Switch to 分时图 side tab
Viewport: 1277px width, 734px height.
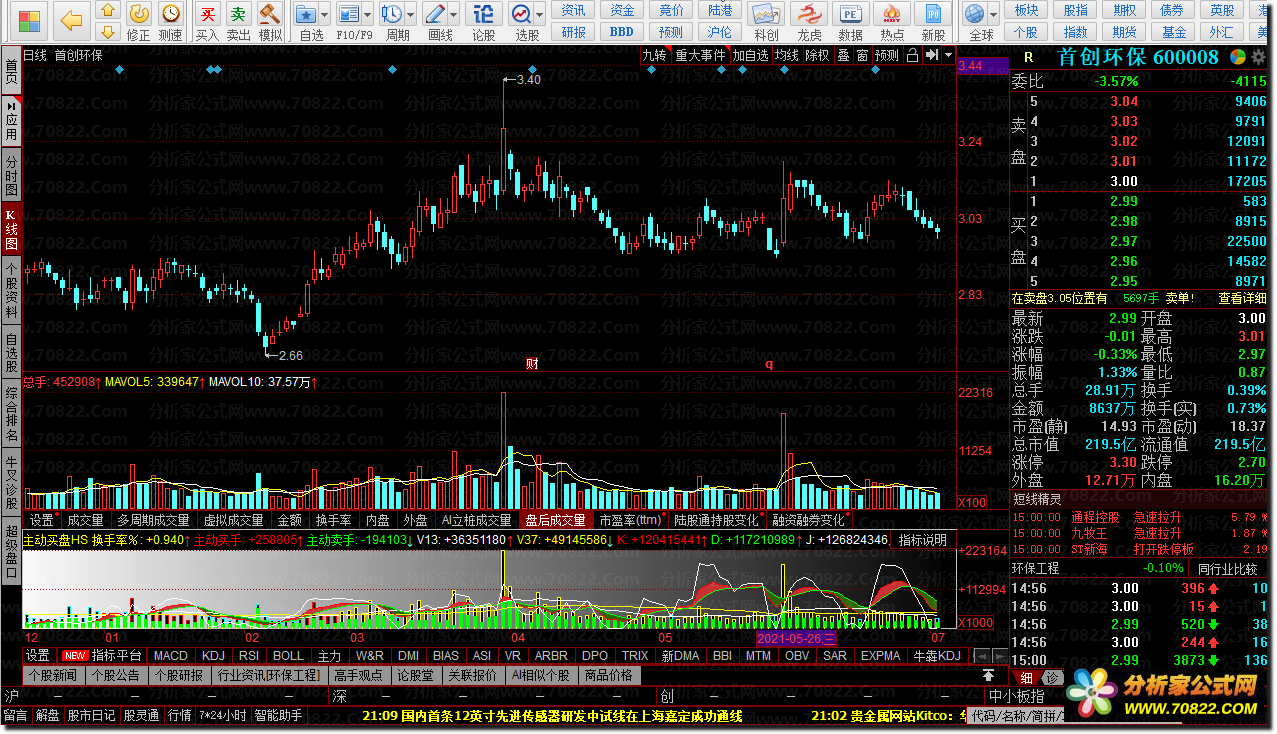coord(11,175)
